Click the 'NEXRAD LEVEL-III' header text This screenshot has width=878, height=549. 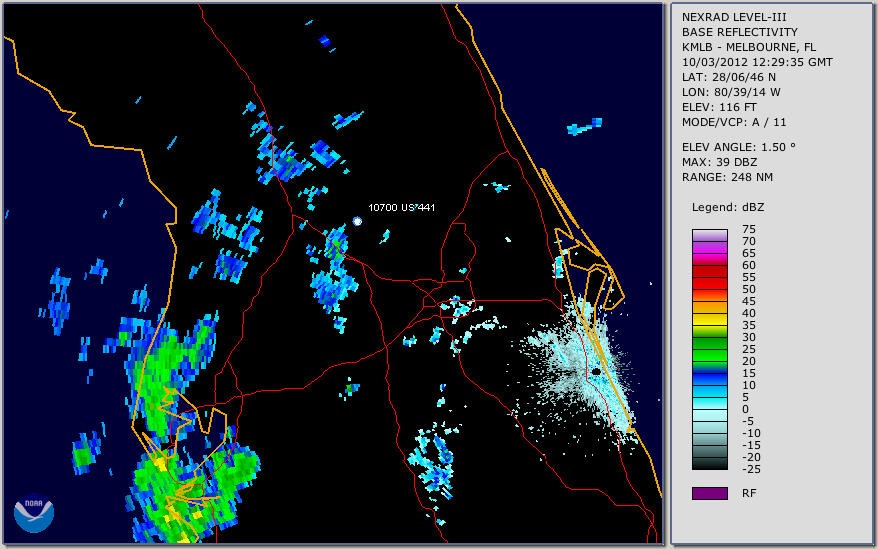[734, 17]
